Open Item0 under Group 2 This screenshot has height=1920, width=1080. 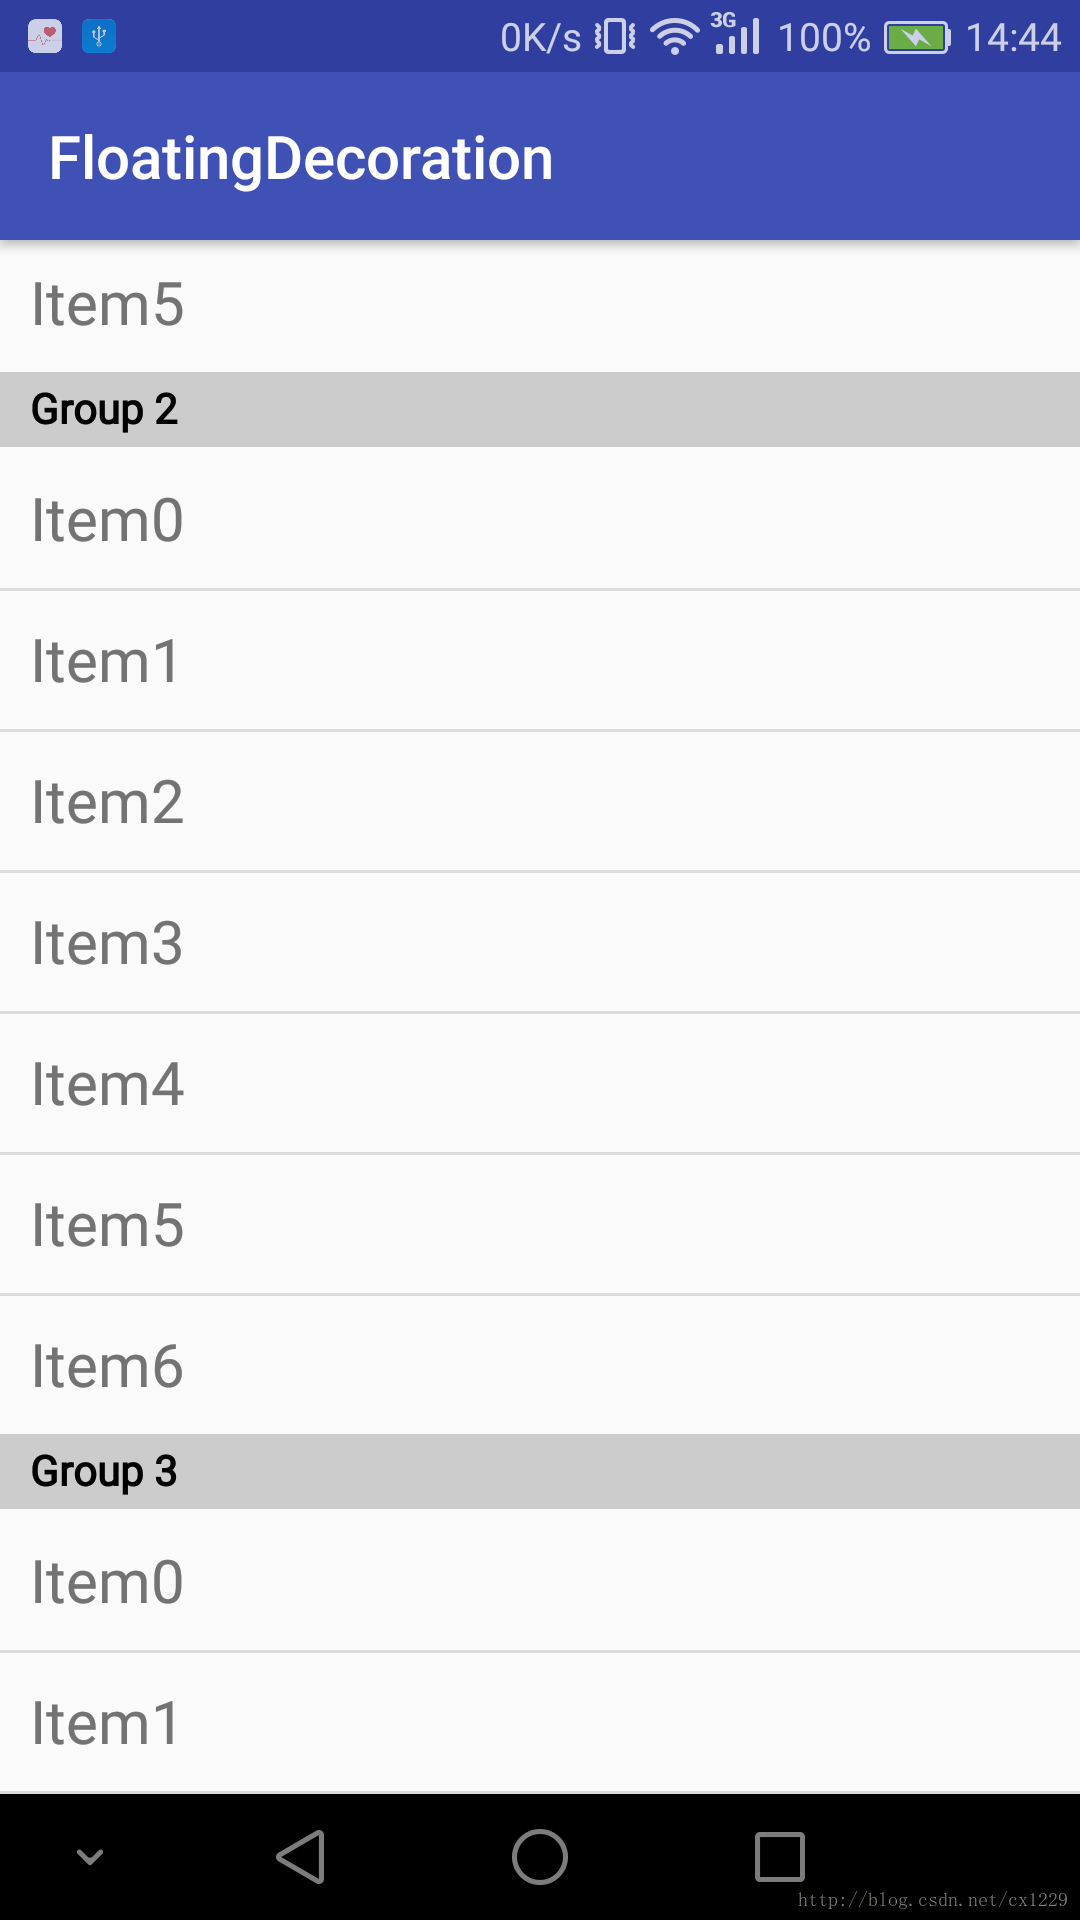click(540, 518)
